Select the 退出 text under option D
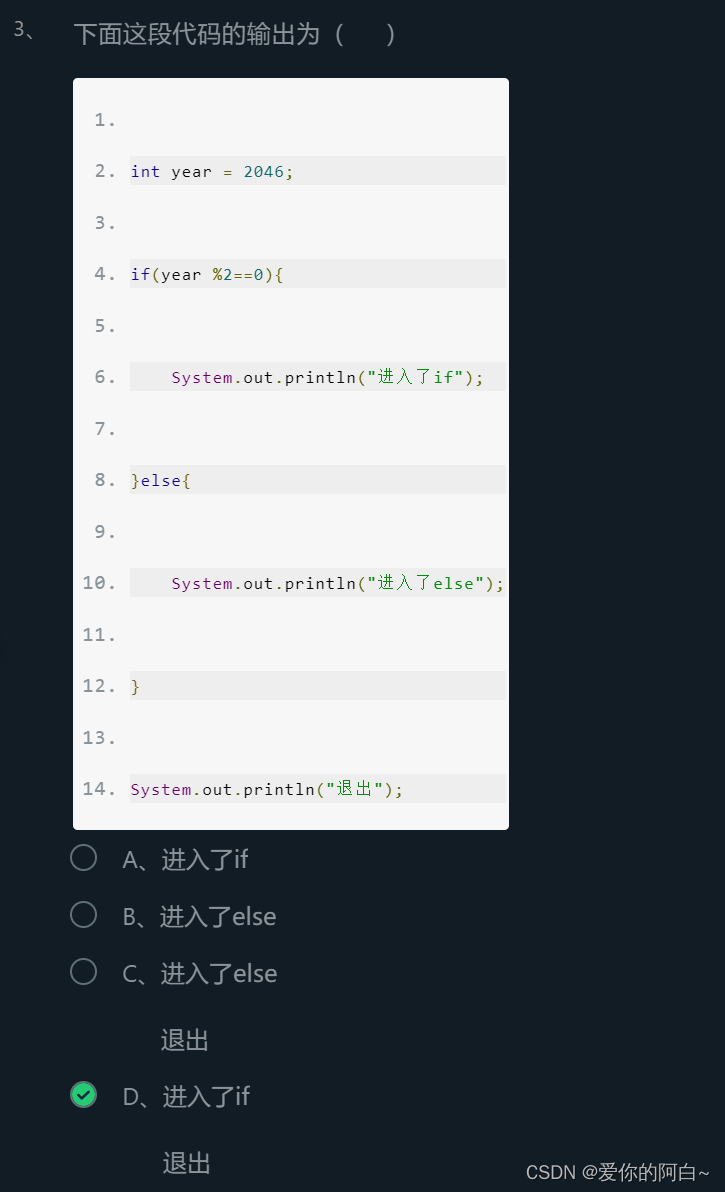This screenshot has height=1192, width=725. [184, 1163]
